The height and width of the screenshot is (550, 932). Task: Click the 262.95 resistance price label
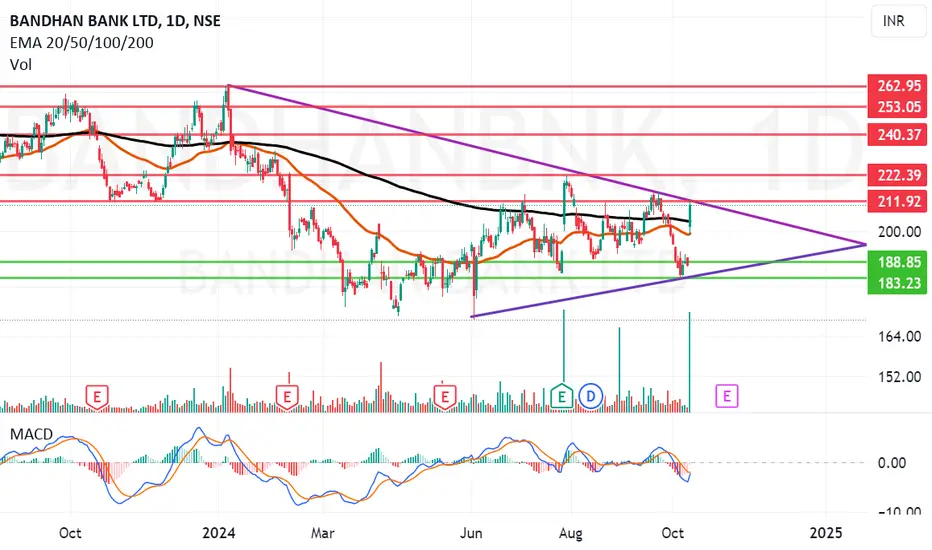(x=899, y=86)
